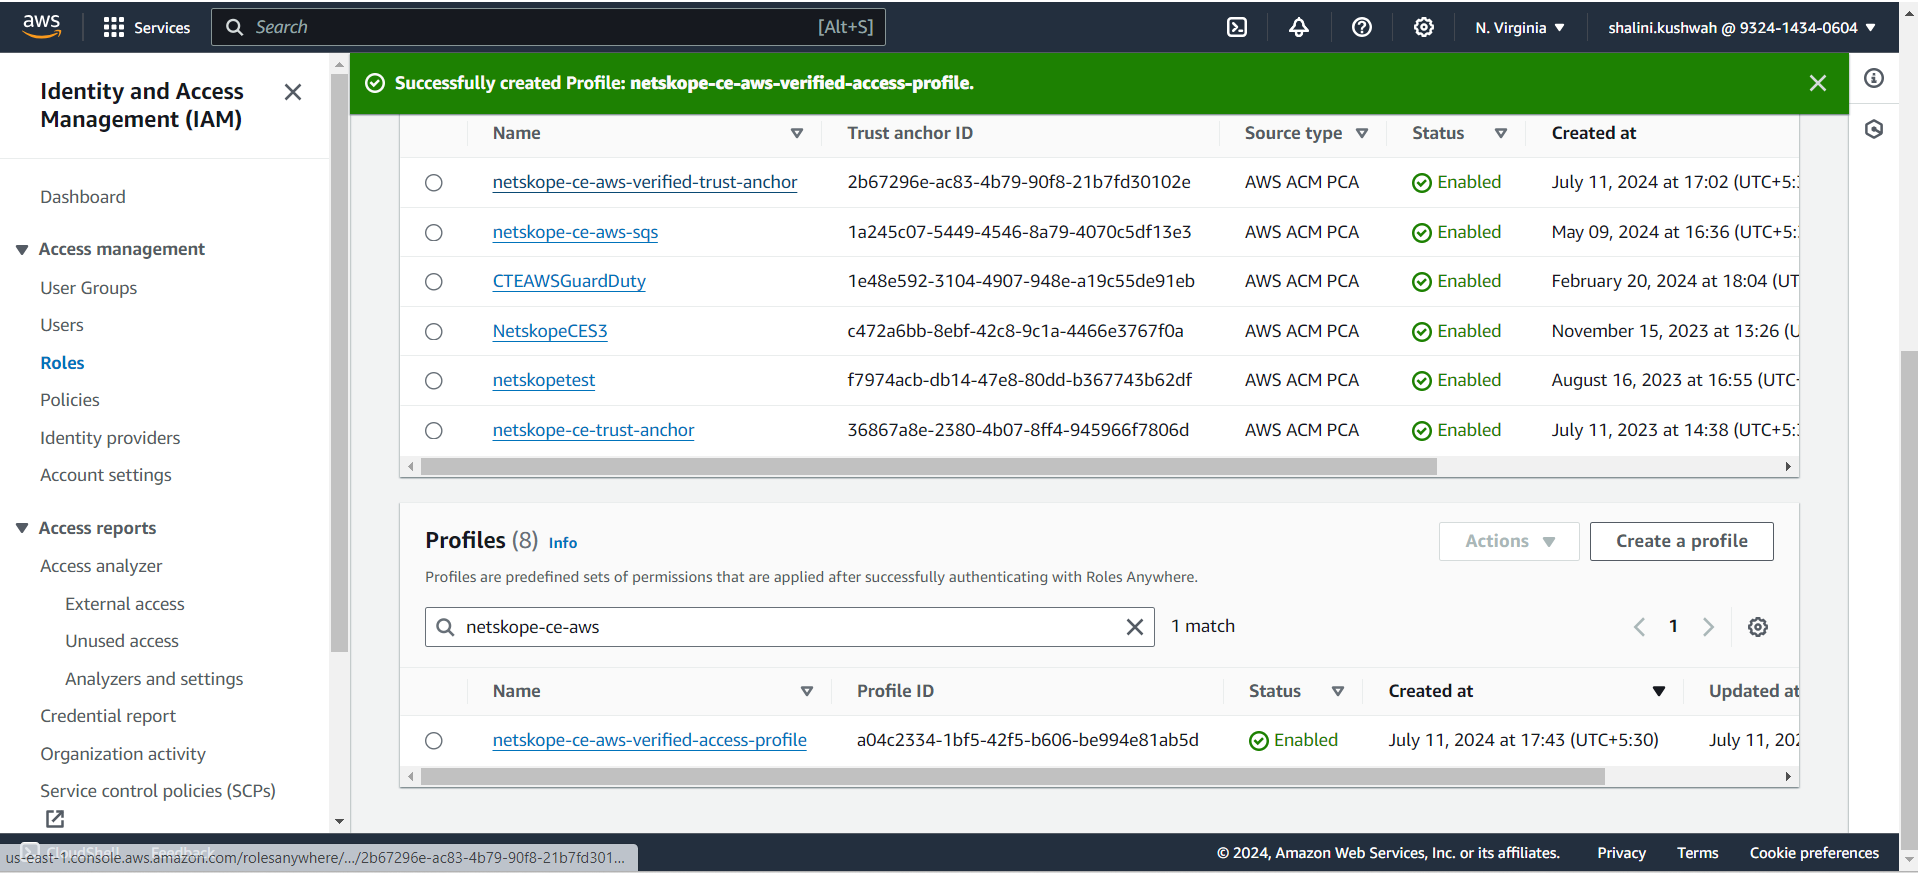Screen dimensions: 1918x873
Task: Select netskope-ce-aws-verified-access-profile radio button
Action: coord(434,741)
